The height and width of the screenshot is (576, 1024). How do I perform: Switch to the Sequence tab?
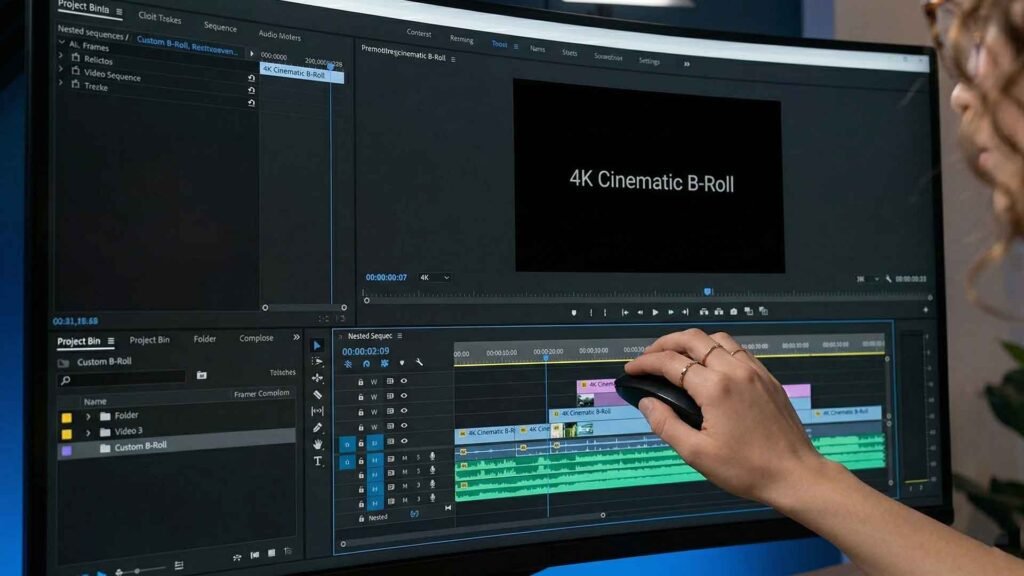(x=221, y=28)
